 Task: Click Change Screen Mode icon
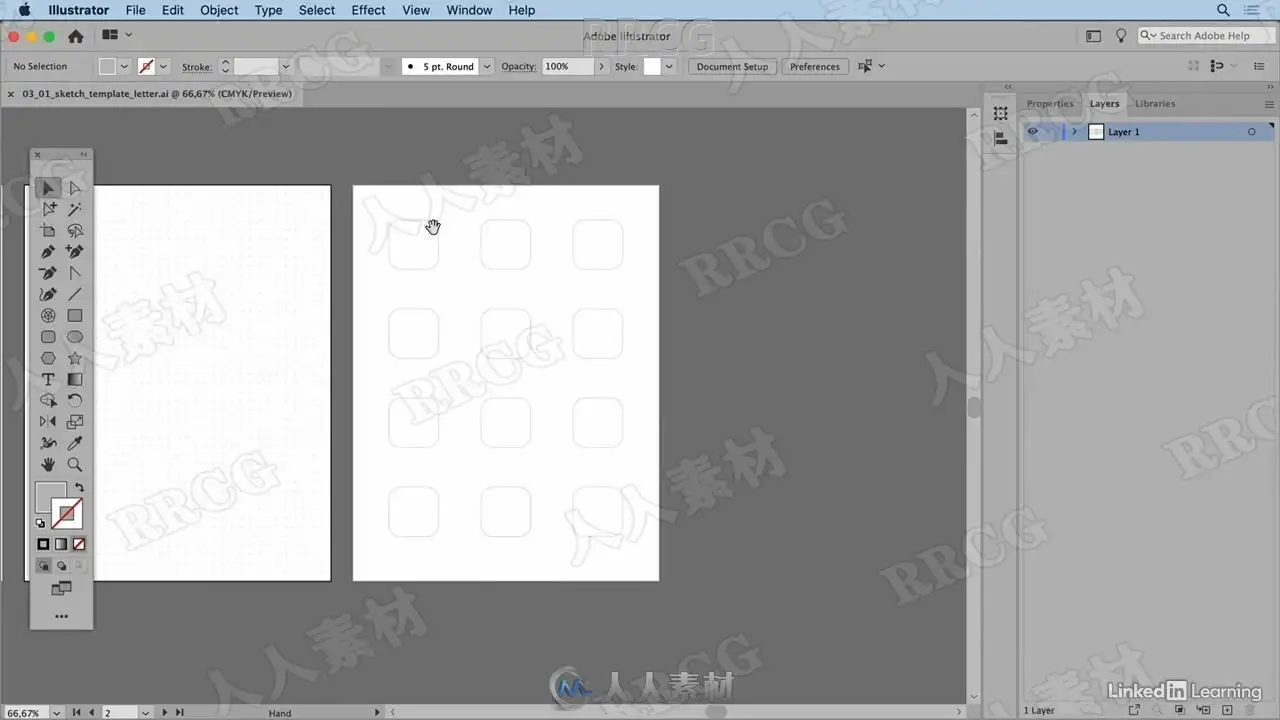click(62, 589)
